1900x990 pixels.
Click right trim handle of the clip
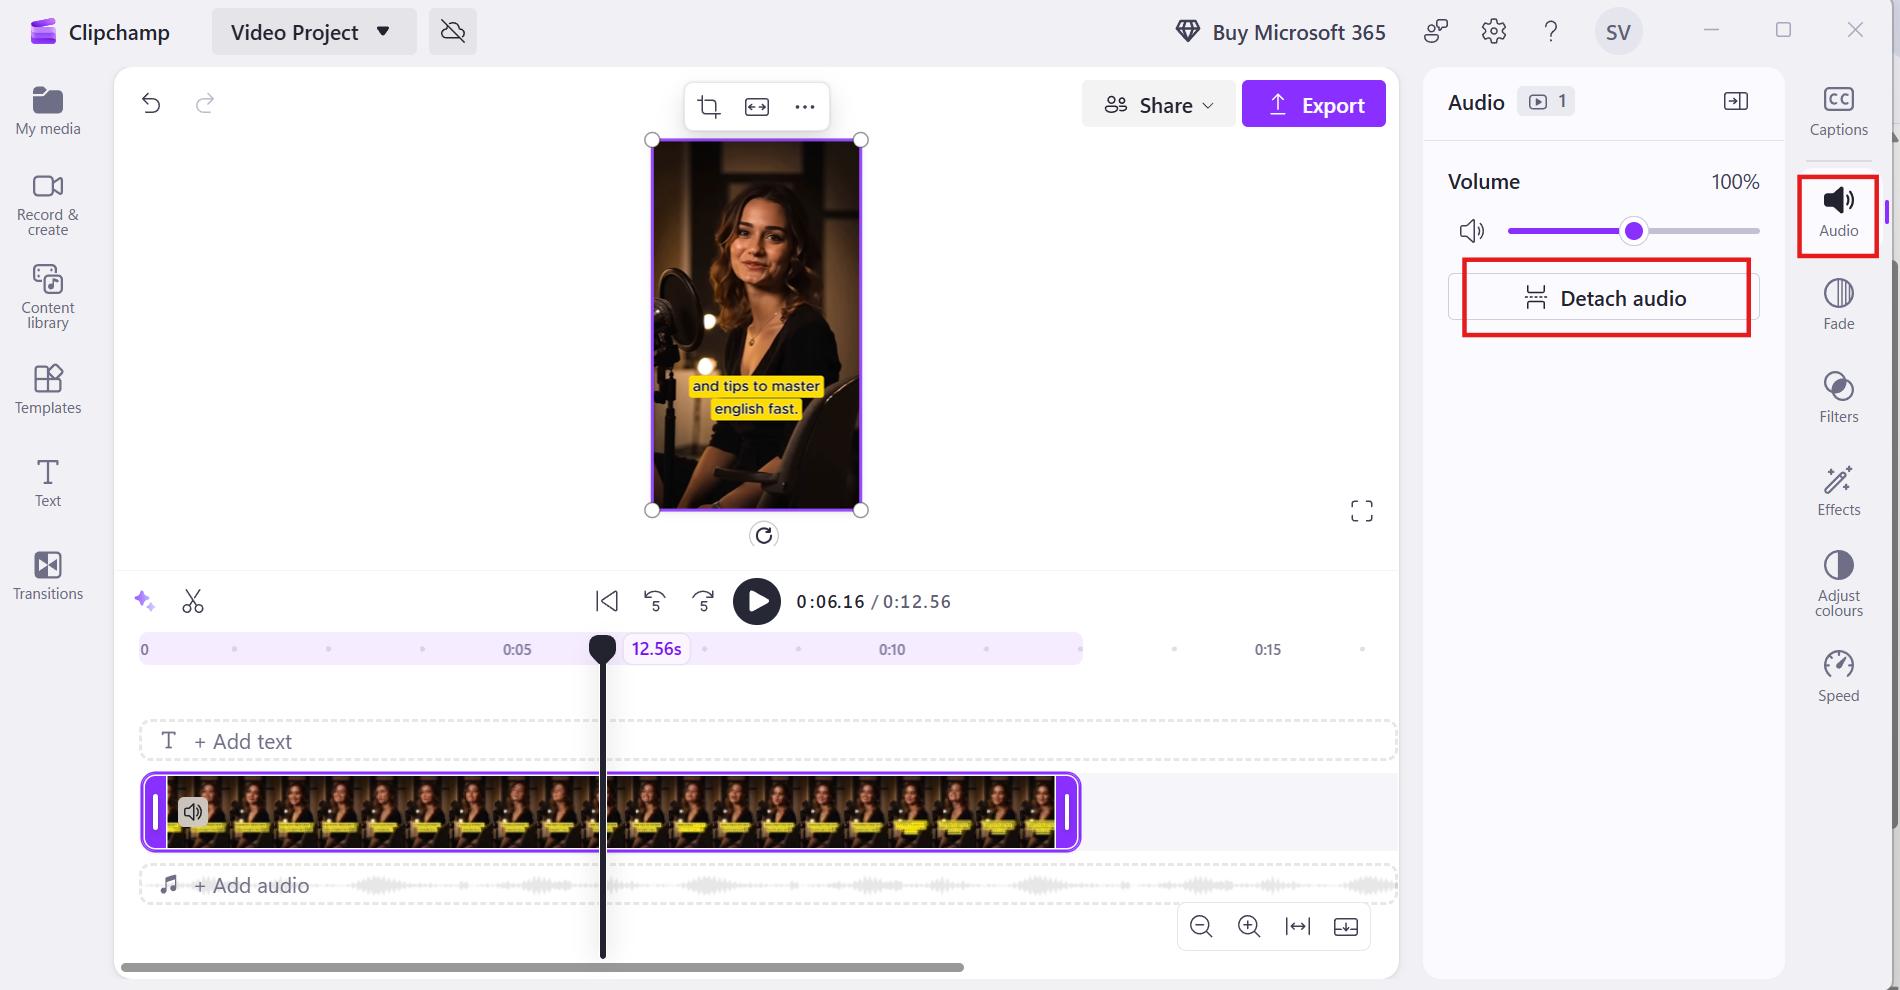pyautogui.click(x=1067, y=812)
